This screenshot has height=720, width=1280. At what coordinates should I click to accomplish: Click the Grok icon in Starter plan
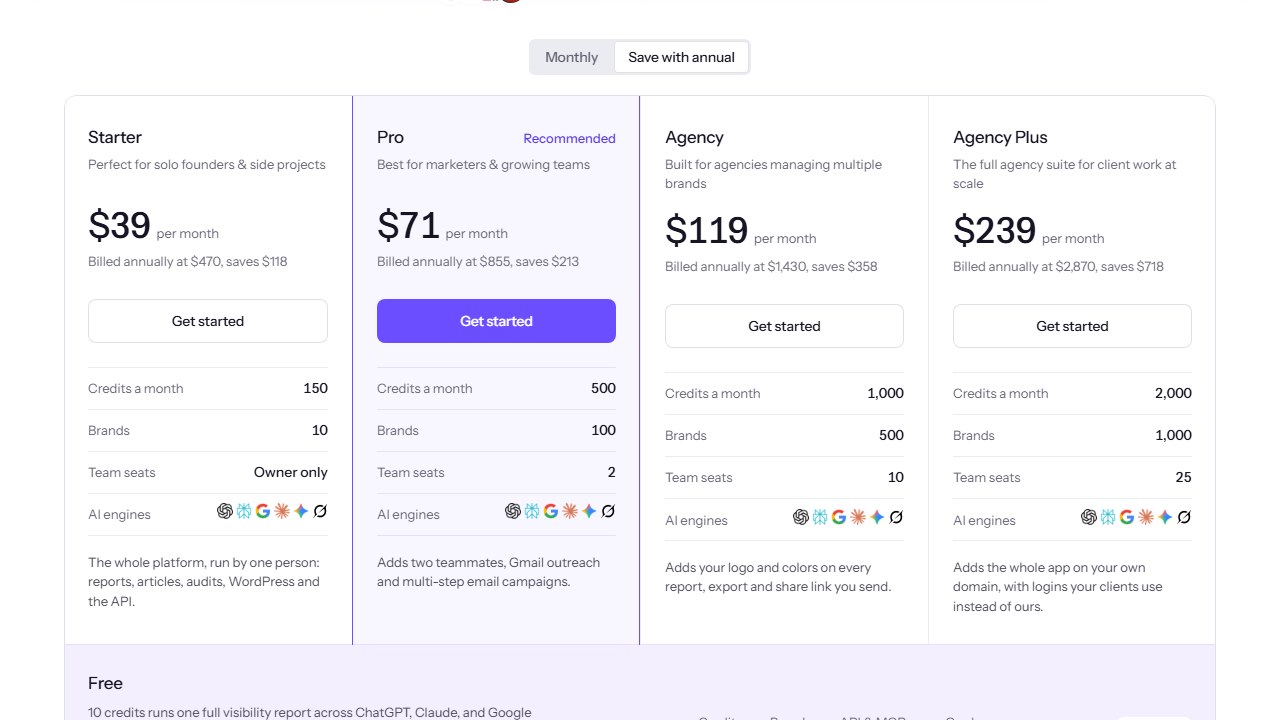[x=320, y=511]
